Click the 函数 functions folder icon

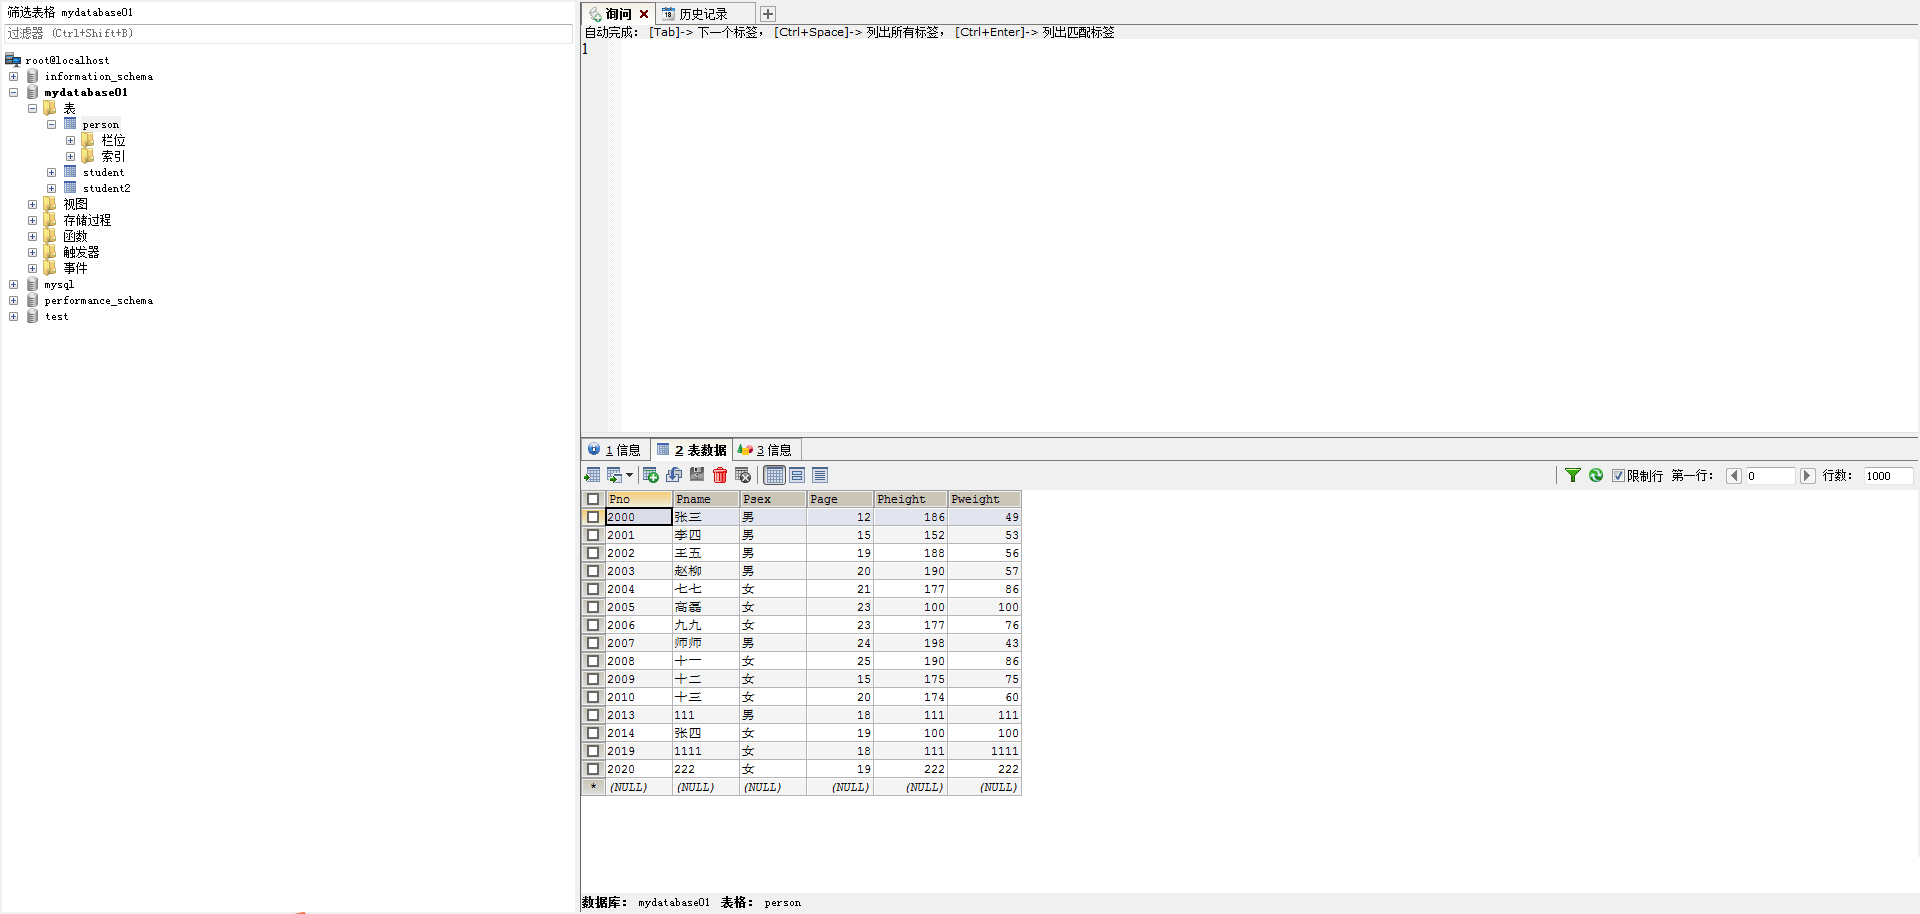click(x=50, y=236)
